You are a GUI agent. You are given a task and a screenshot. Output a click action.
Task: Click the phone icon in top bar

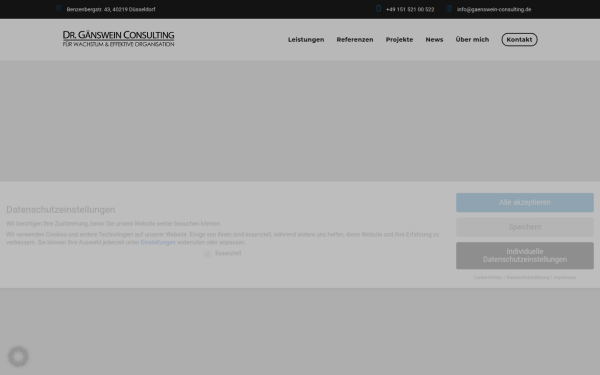pos(378,9)
